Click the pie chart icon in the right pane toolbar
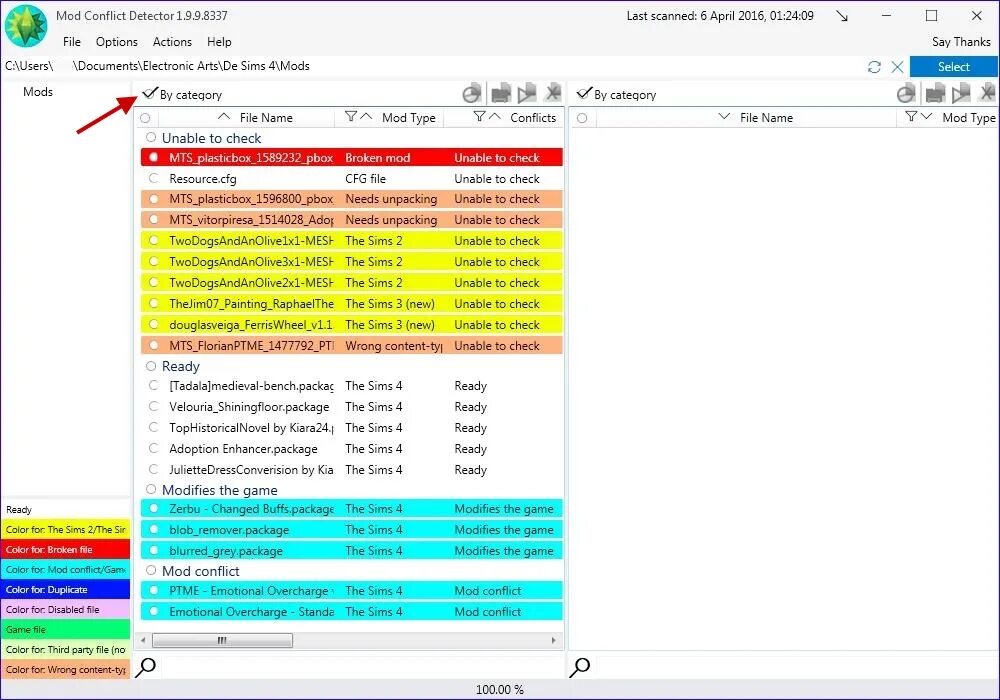Screen dimensions: 1000x700 906,94
